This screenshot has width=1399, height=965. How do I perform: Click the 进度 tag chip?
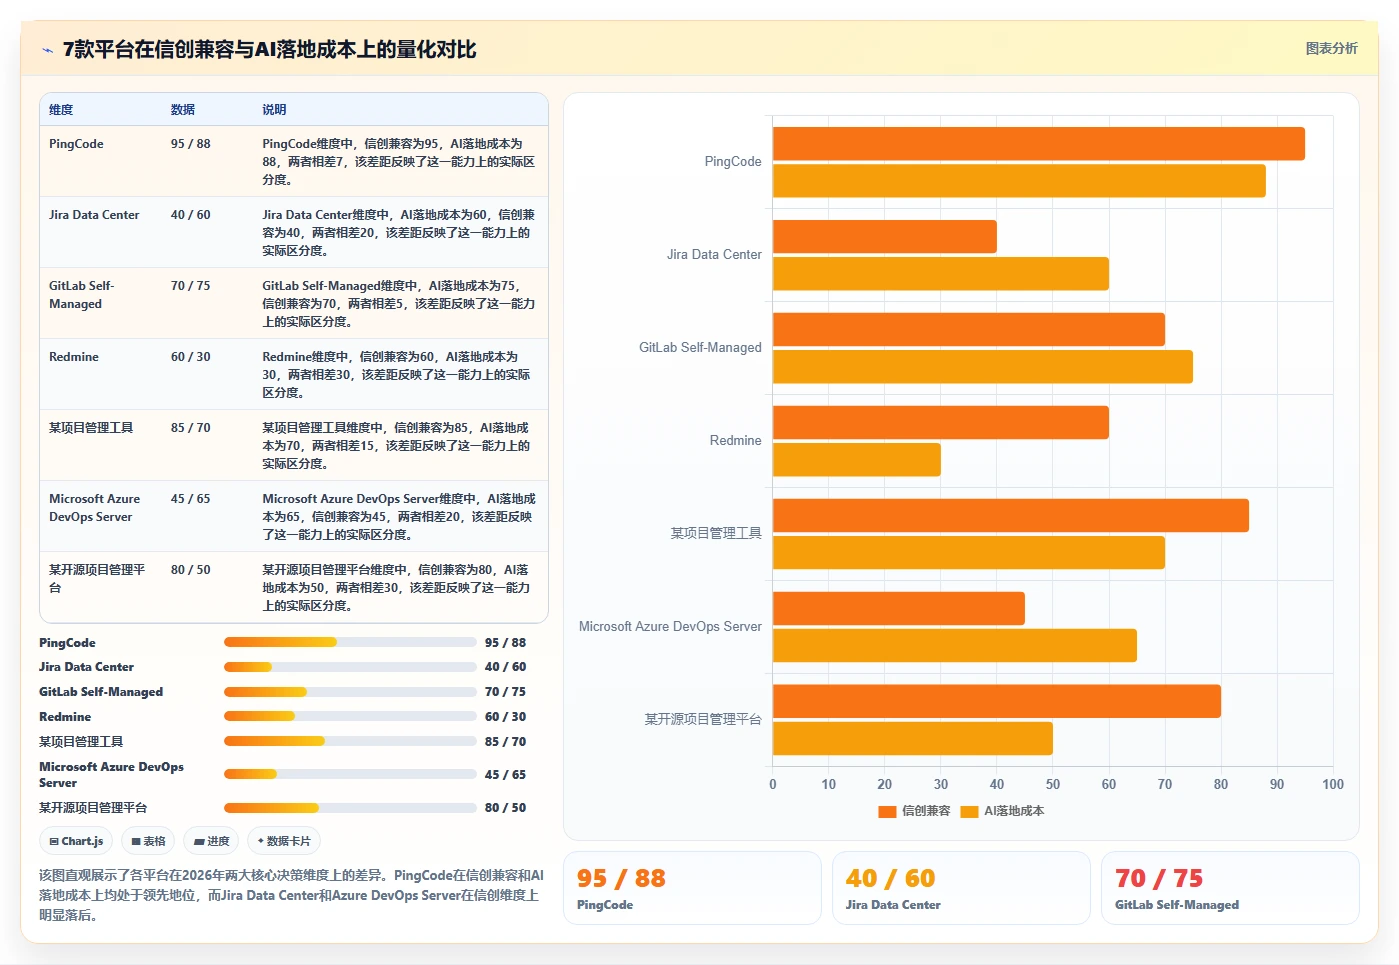click(x=212, y=841)
